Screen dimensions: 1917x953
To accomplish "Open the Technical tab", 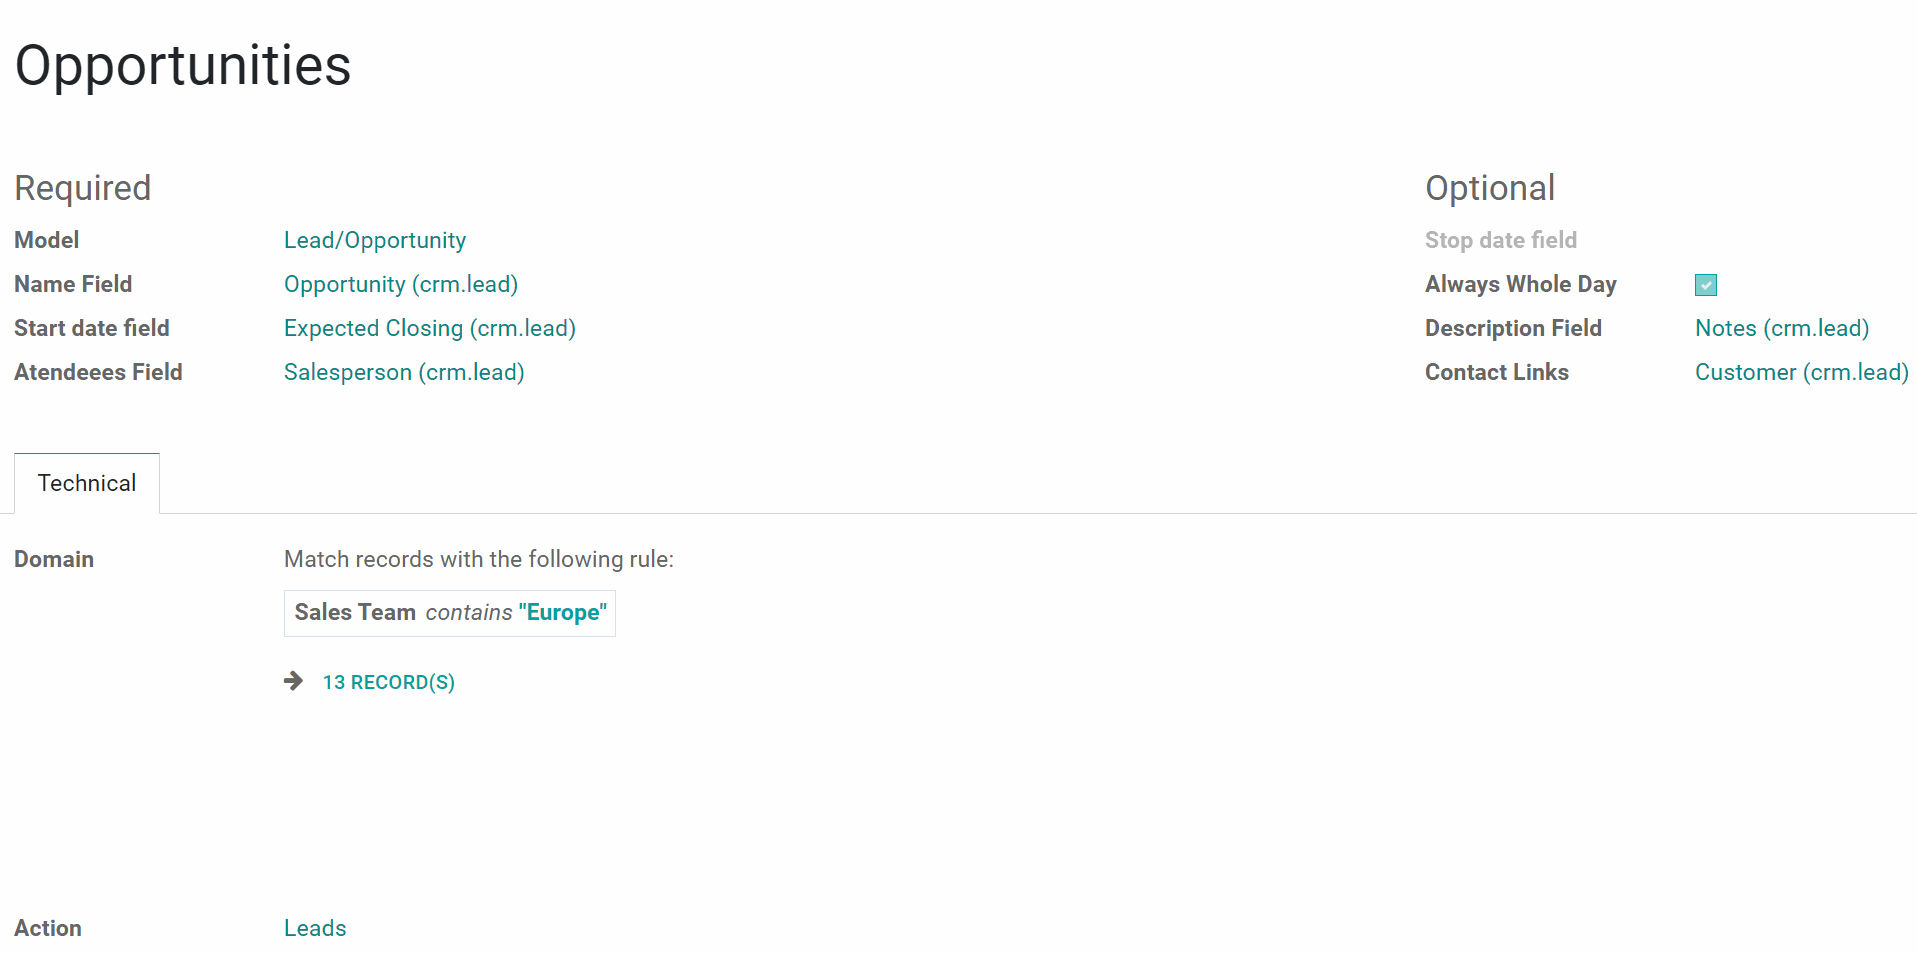I will (x=87, y=483).
